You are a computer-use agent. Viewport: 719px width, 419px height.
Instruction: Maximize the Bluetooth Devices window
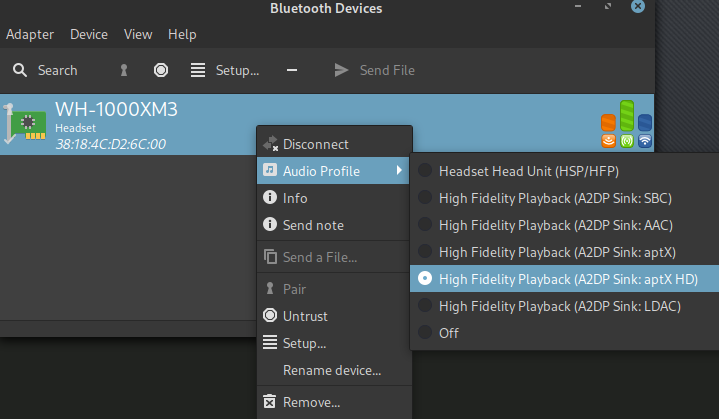[608, 6]
